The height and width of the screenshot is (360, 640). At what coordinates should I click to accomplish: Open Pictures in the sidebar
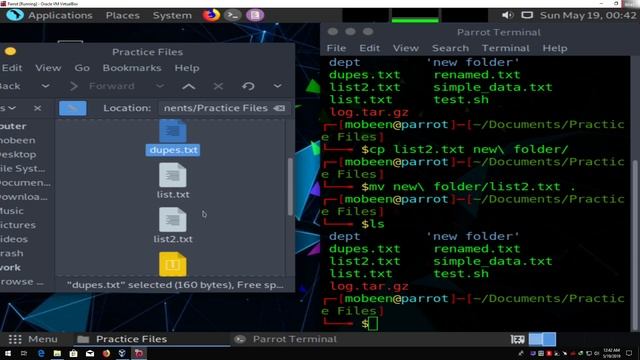pos(18,225)
